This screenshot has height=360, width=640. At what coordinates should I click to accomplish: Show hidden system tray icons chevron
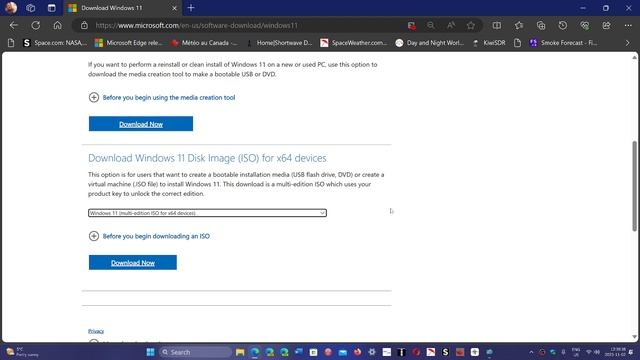(531, 352)
